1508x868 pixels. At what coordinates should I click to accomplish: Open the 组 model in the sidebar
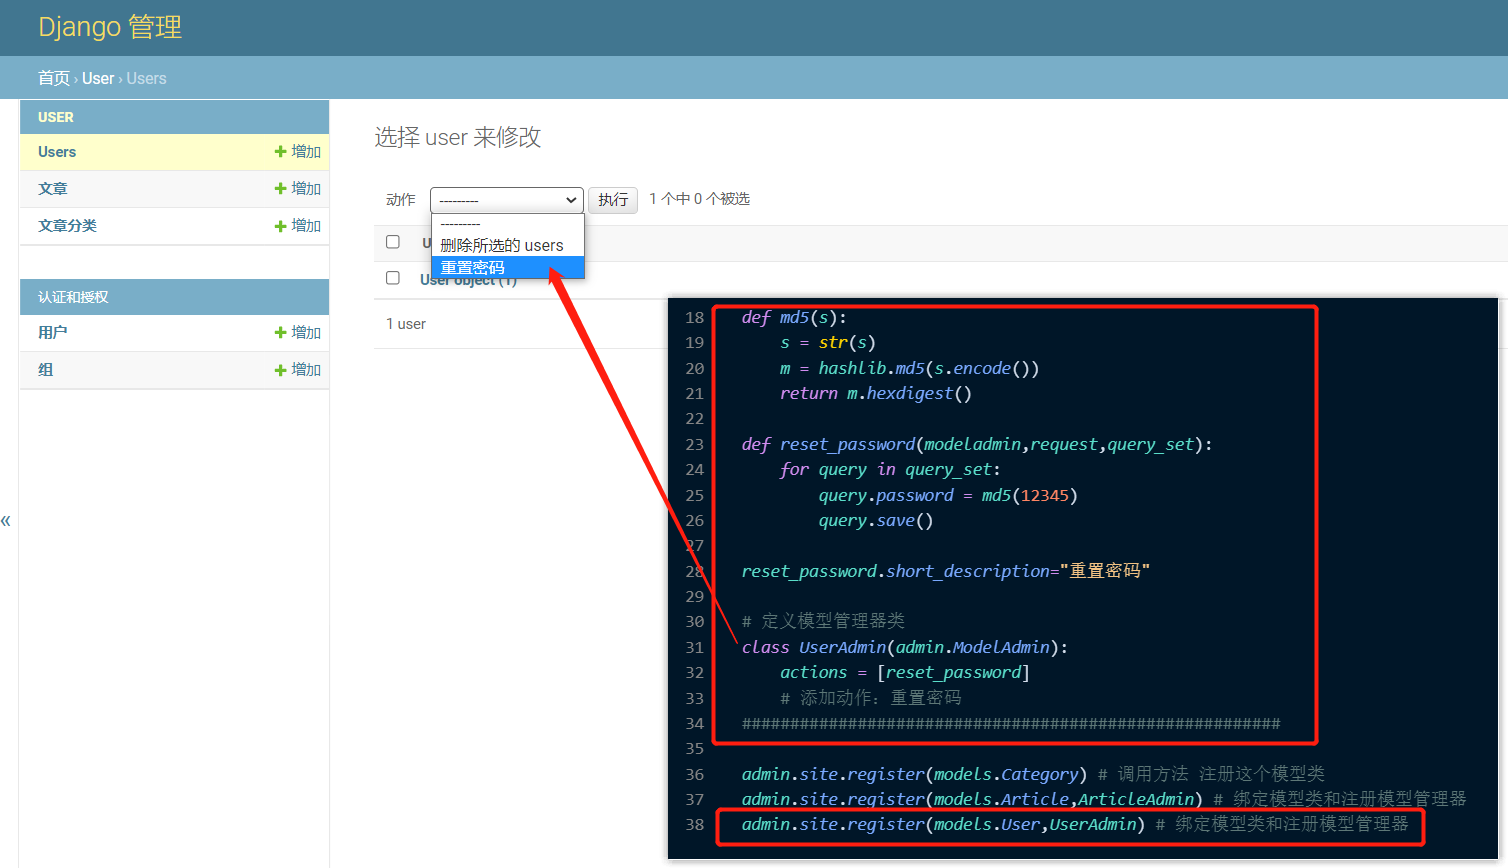pos(45,370)
